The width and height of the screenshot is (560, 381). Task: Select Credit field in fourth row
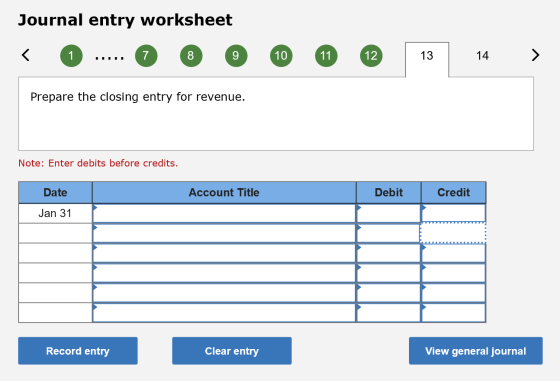click(x=454, y=273)
